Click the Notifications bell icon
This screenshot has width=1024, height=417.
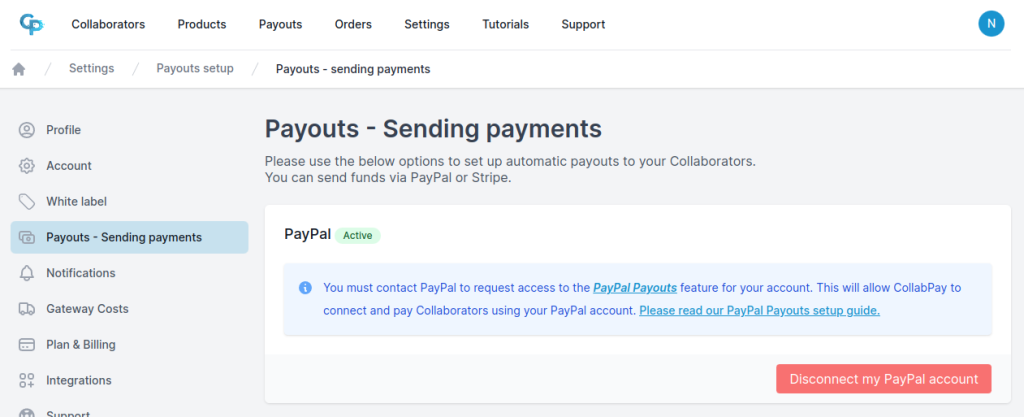click(x=27, y=273)
